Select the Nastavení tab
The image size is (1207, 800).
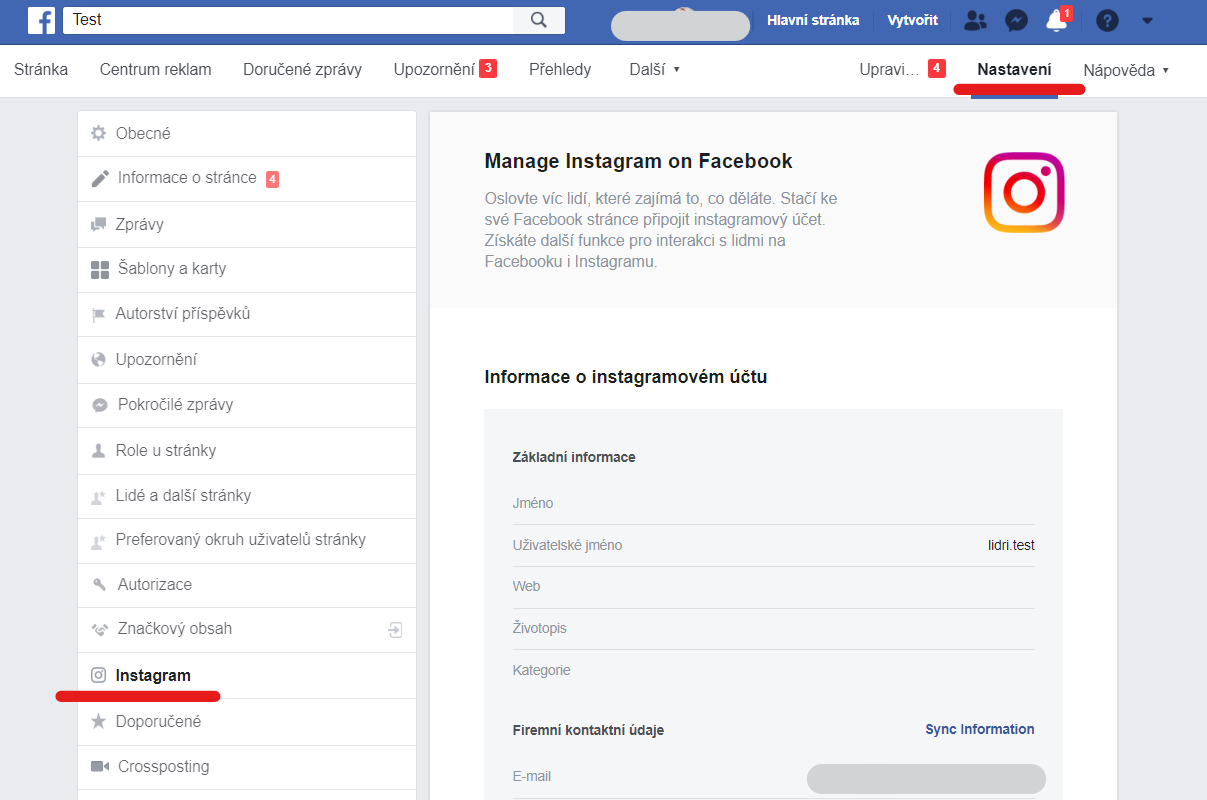(x=1014, y=70)
